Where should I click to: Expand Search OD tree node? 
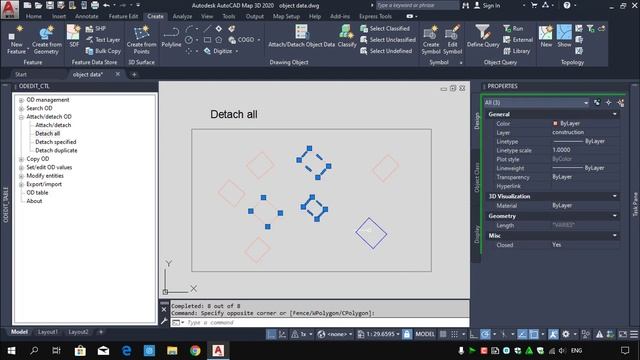[21, 109]
